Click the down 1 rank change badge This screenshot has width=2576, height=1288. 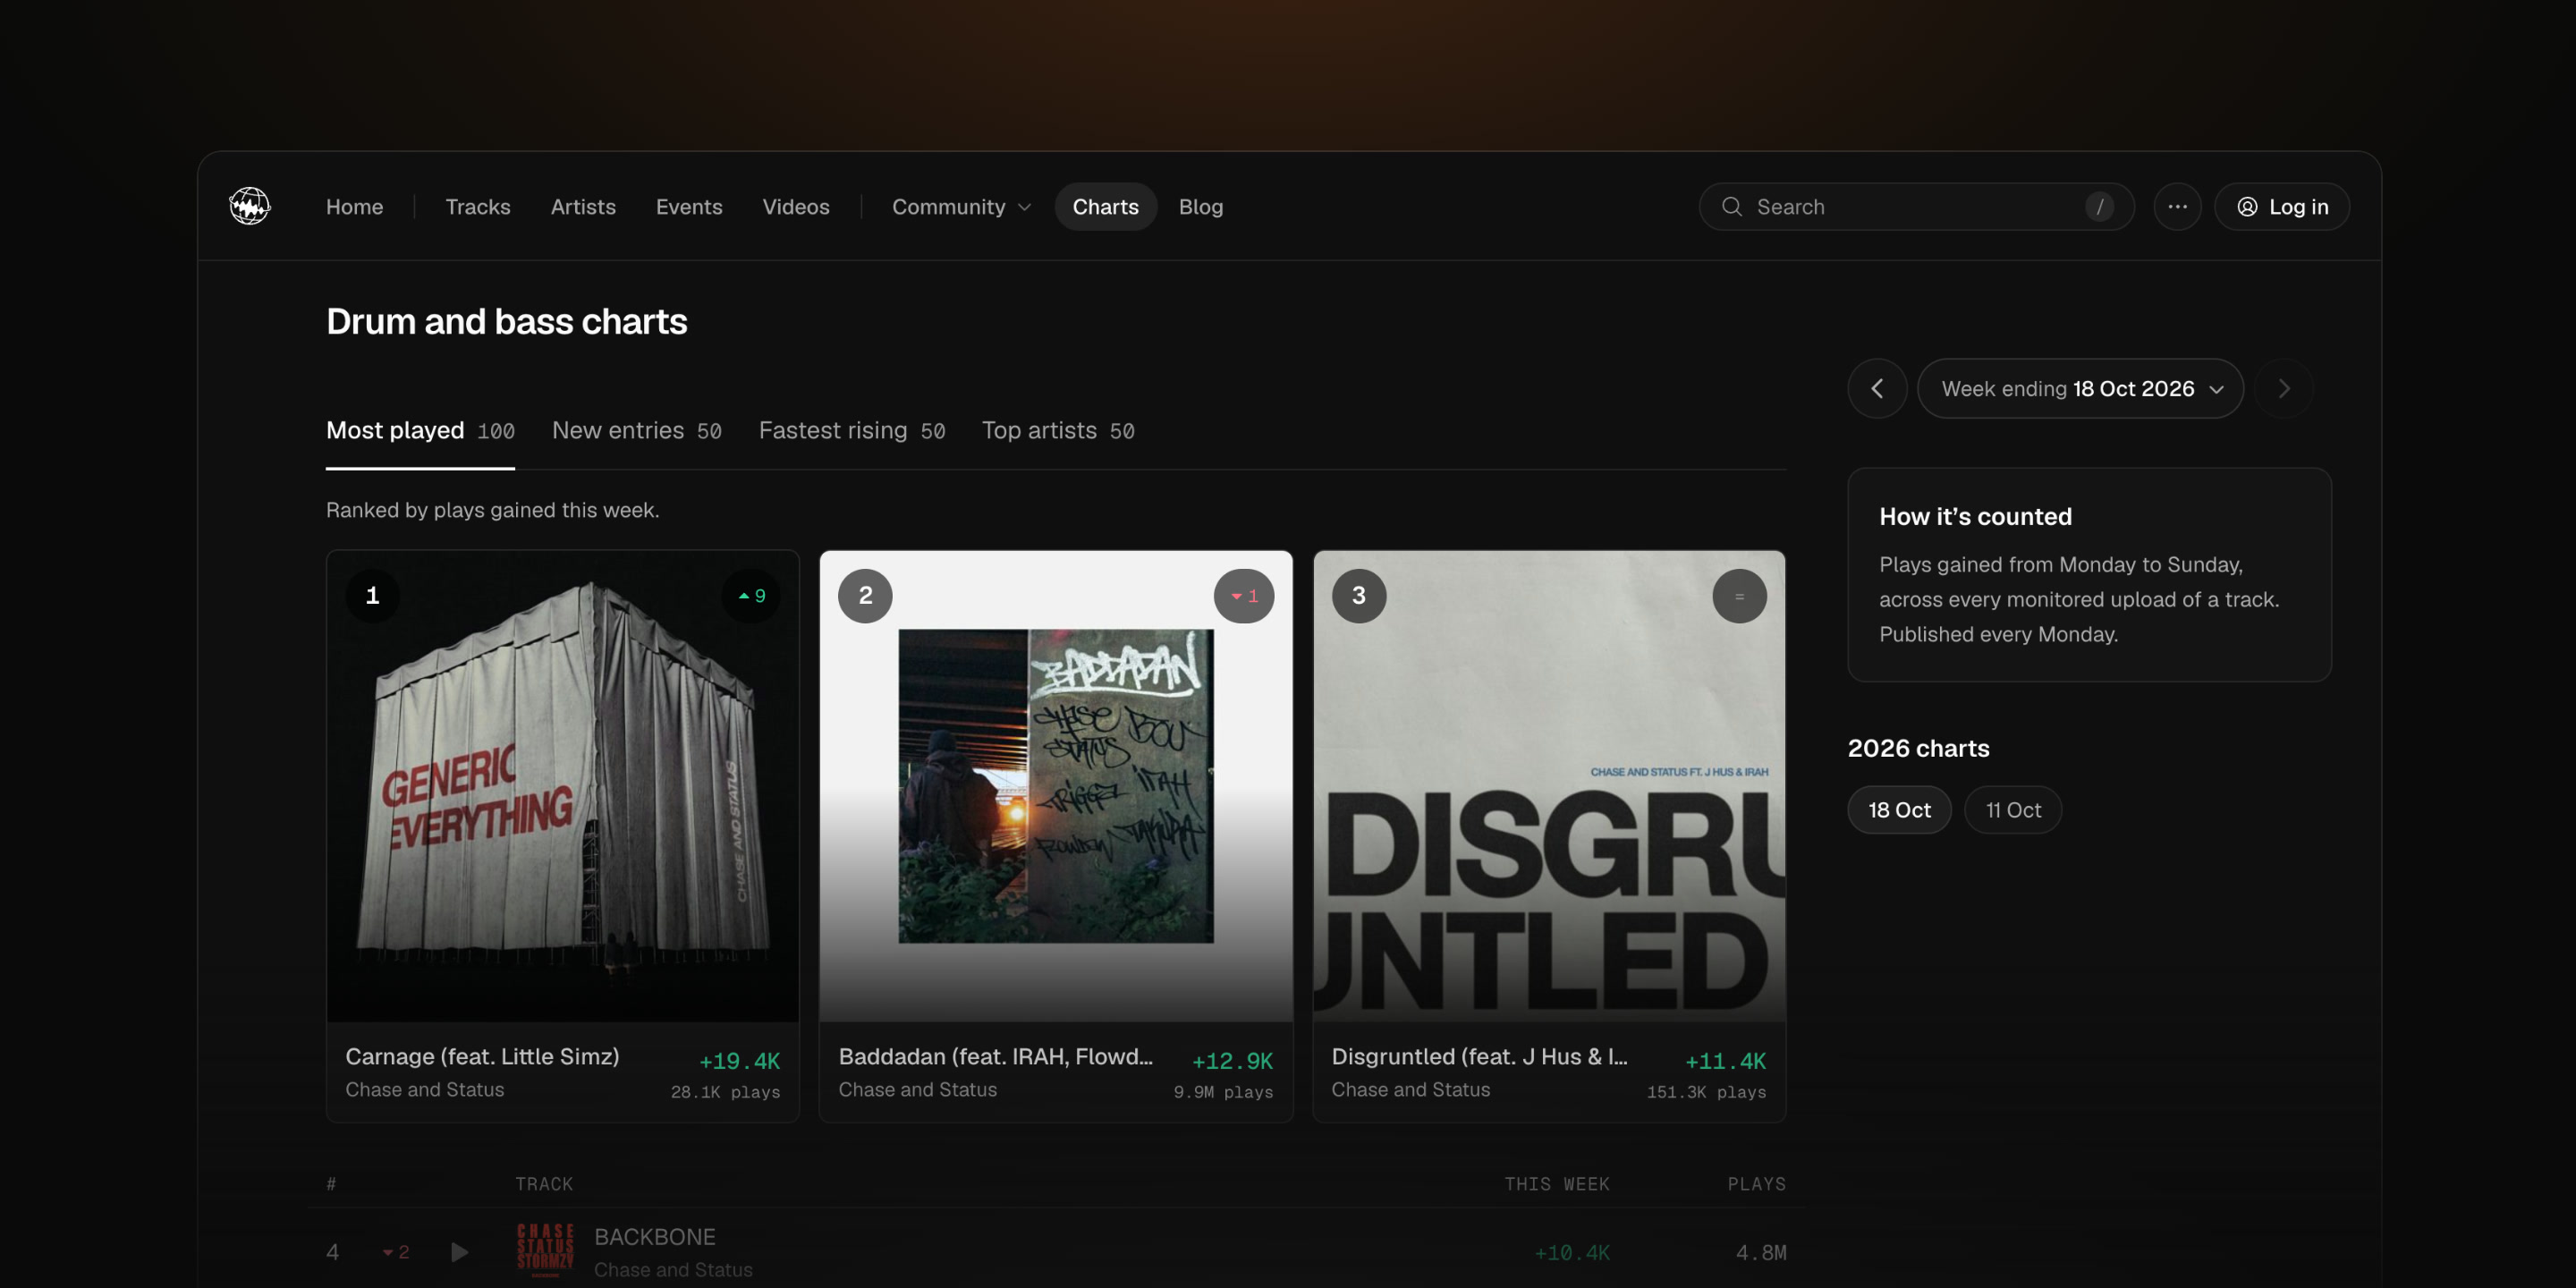coord(1244,596)
